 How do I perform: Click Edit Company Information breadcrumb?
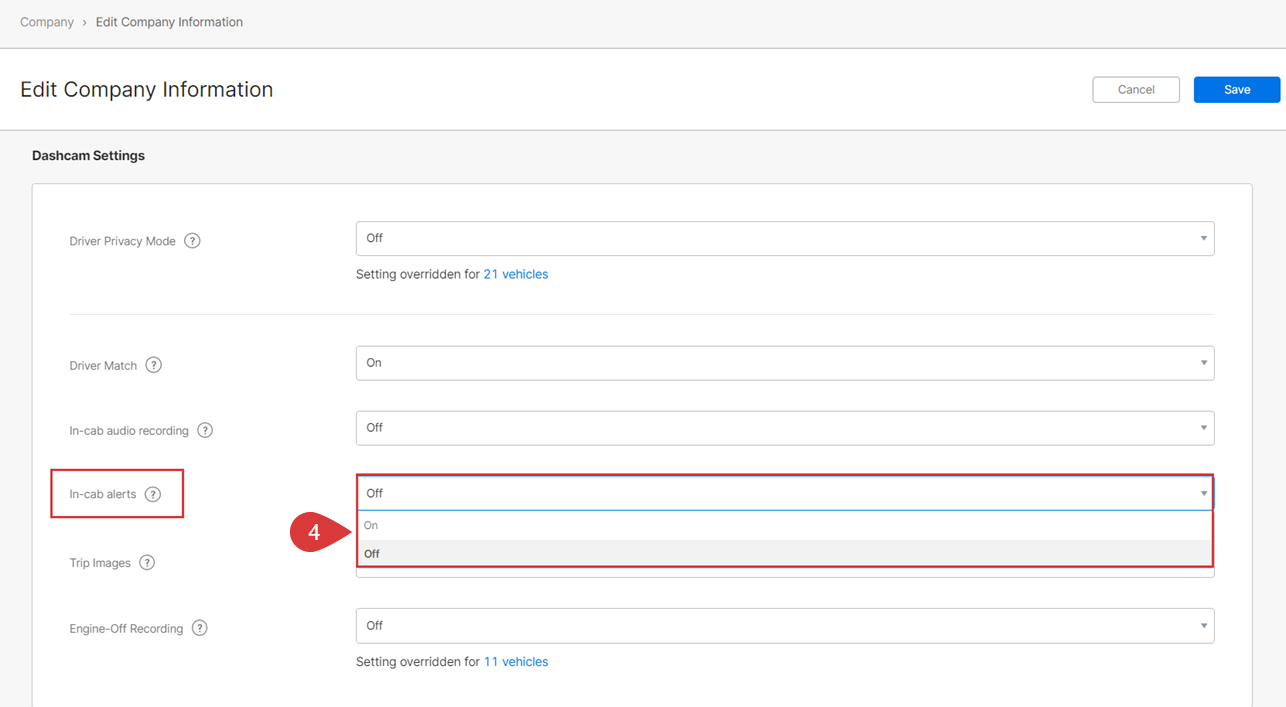pyautogui.click(x=169, y=22)
